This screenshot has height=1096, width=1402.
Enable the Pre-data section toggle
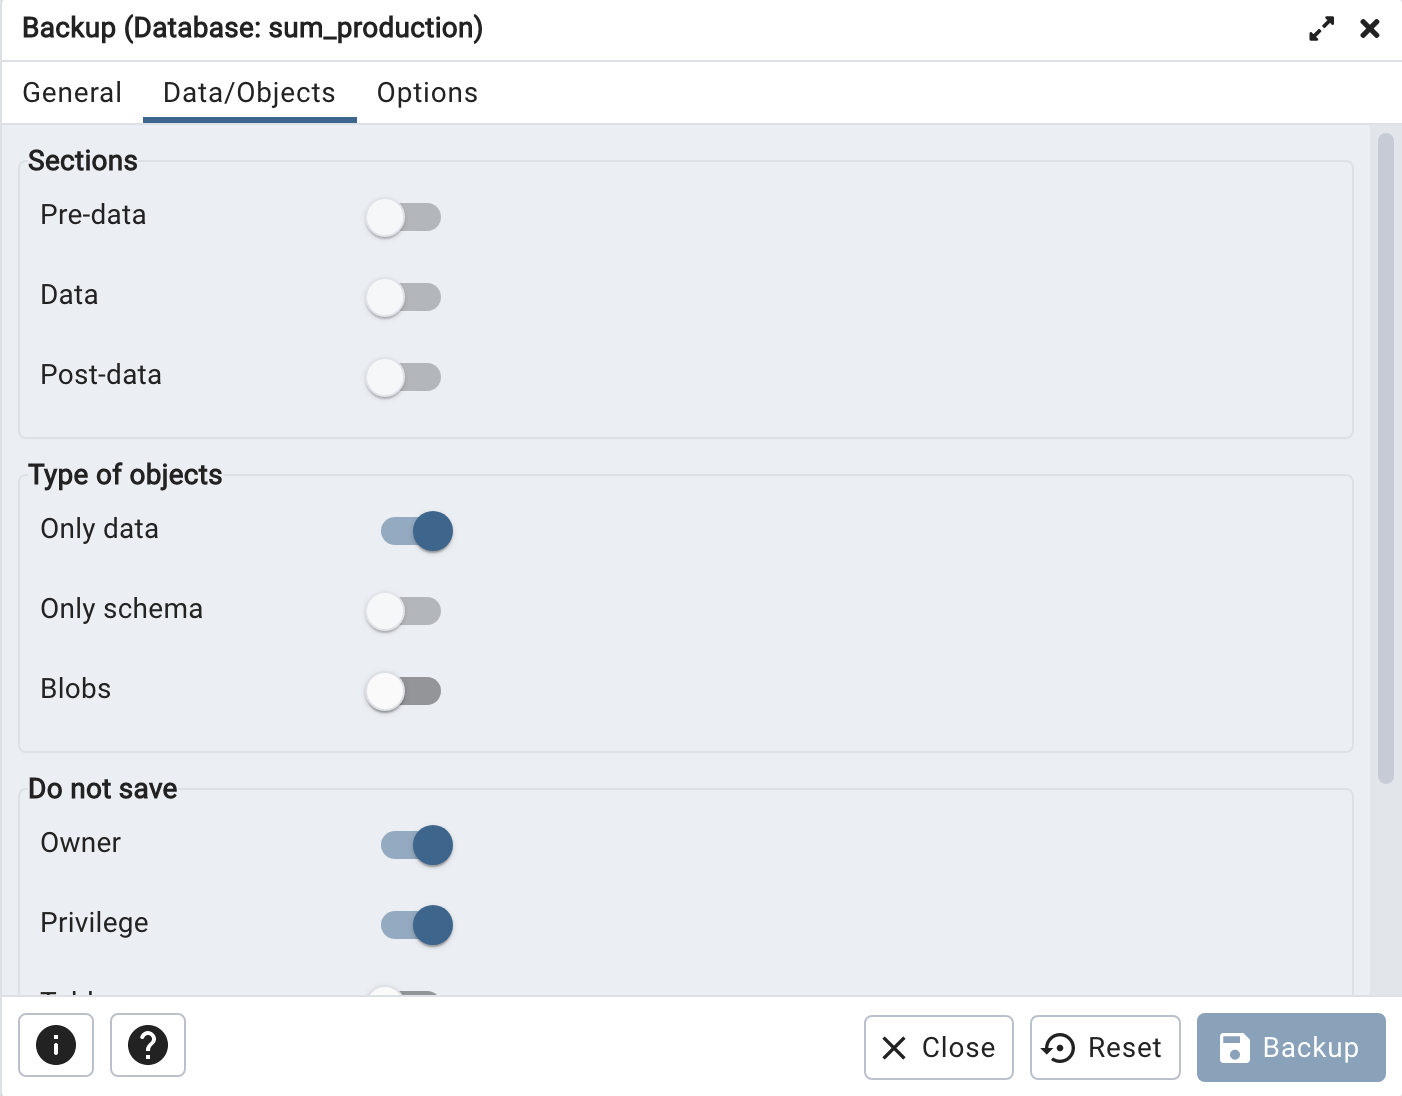[x=403, y=217]
